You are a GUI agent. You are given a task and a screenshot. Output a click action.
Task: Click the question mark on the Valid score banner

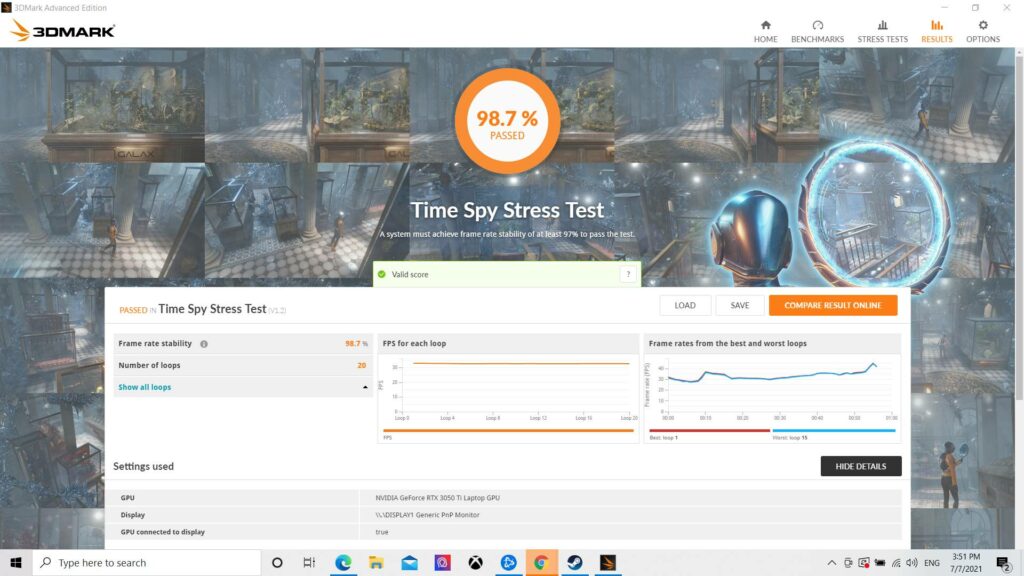[x=628, y=273]
